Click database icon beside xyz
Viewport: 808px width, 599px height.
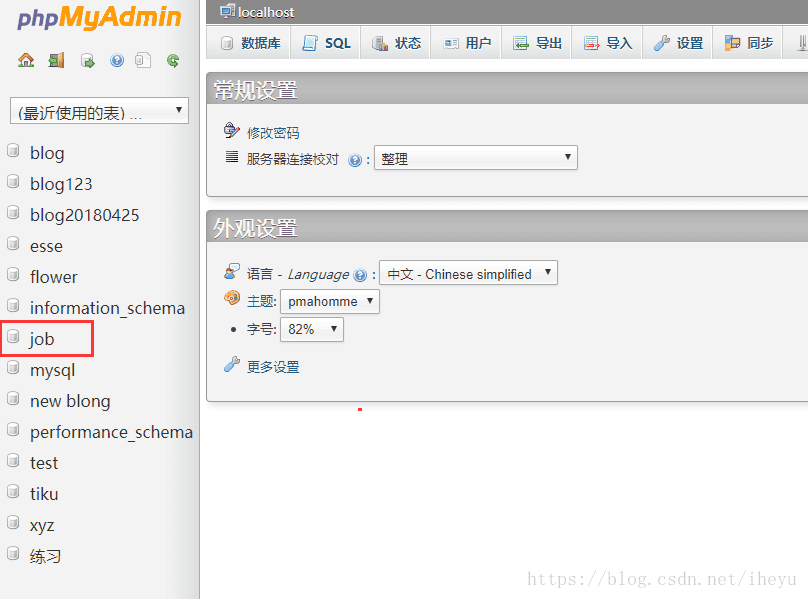point(13,523)
